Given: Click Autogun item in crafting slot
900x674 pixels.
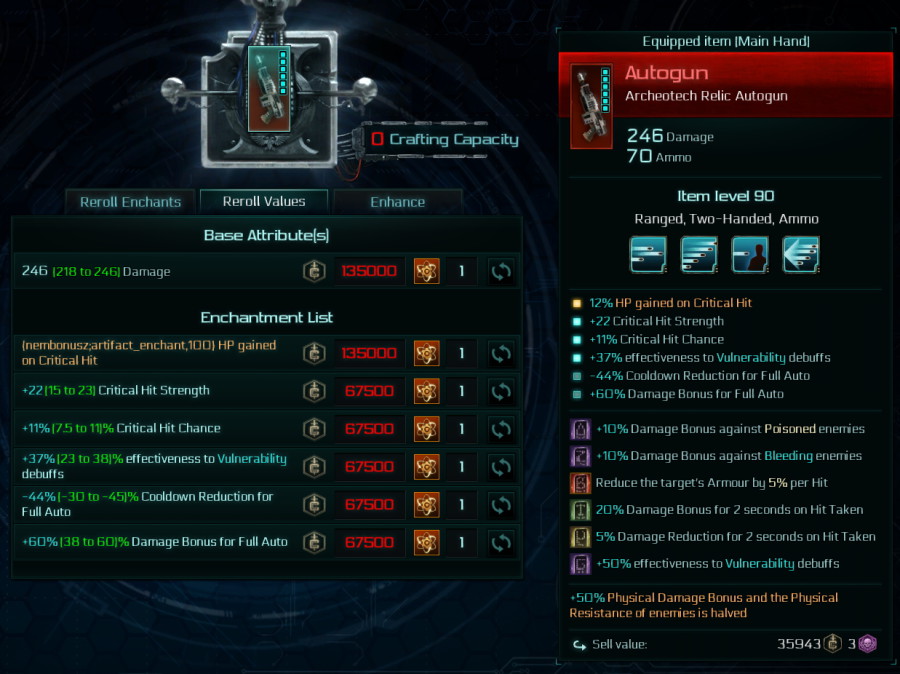Looking at the screenshot, I should click(269, 89).
